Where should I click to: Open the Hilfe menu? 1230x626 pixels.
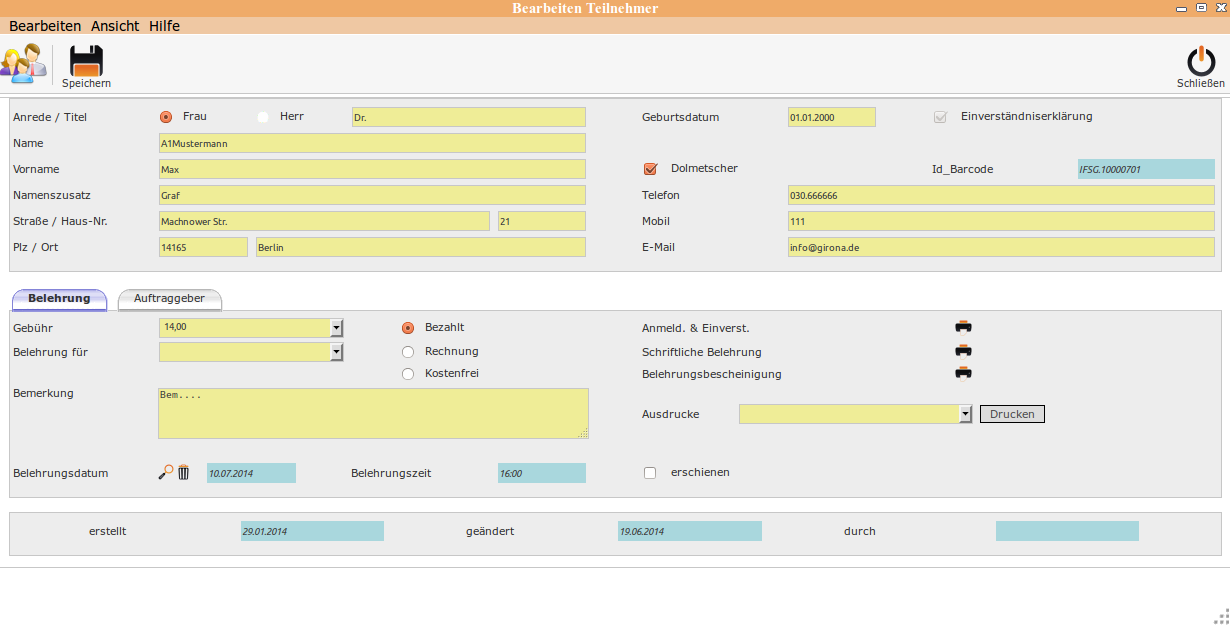164,26
